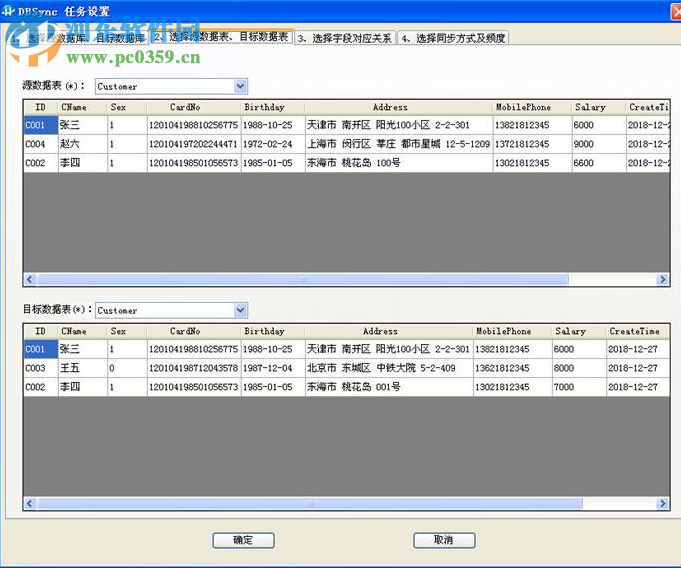Click target salary 8000 cell

[x=579, y=368]
